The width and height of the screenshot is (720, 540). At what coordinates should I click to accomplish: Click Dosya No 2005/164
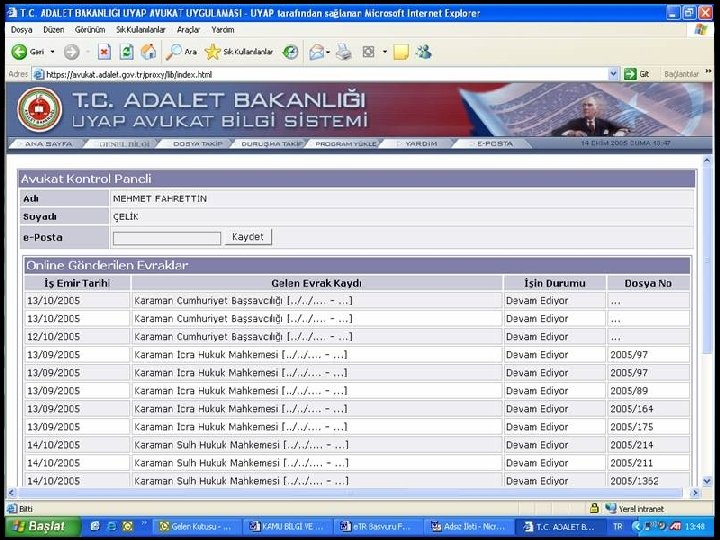click(x=631, y=409)
